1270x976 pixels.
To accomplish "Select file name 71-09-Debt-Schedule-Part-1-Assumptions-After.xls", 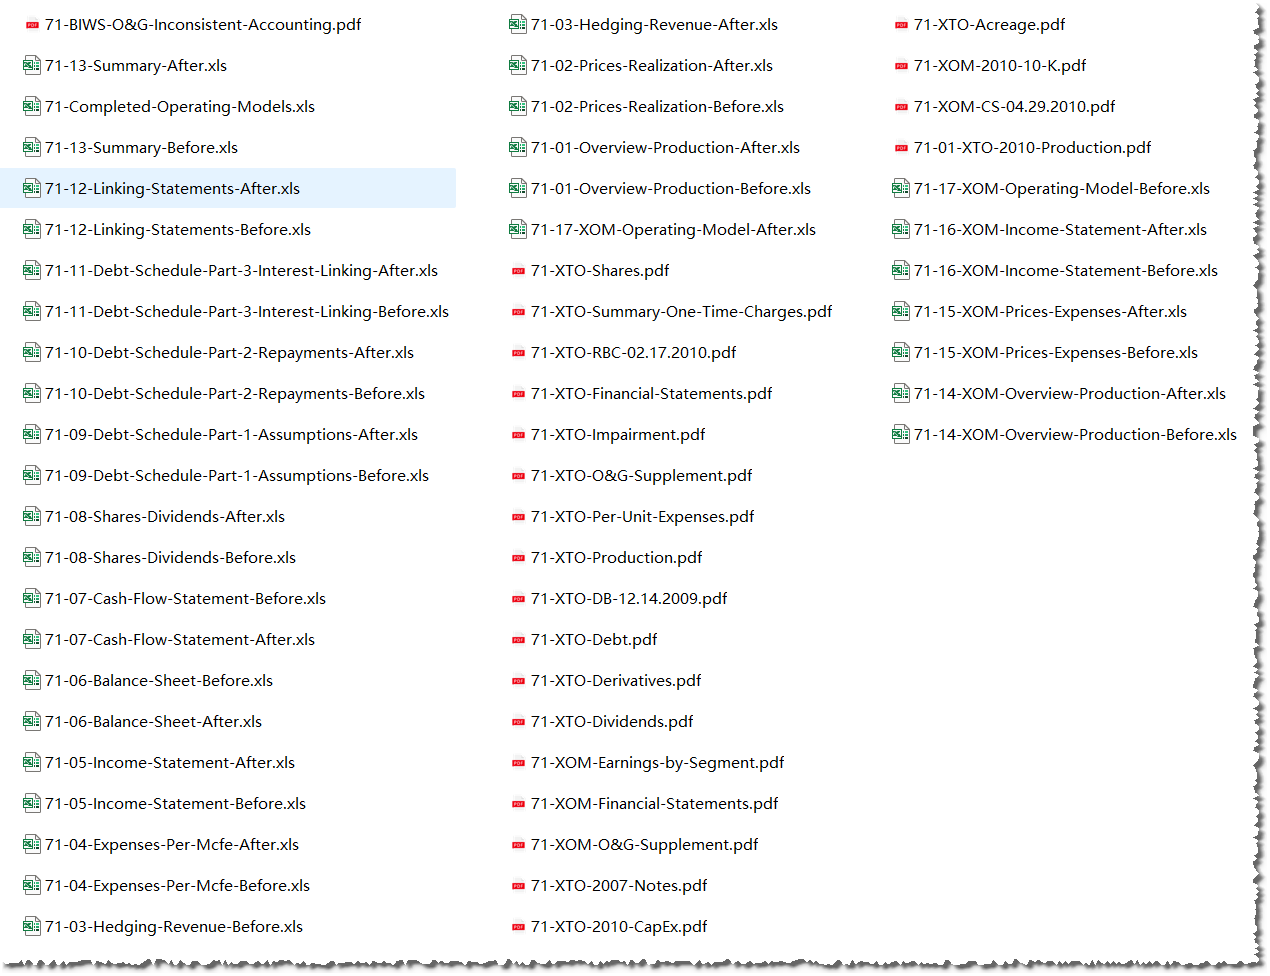I will [x=231, y=435].
